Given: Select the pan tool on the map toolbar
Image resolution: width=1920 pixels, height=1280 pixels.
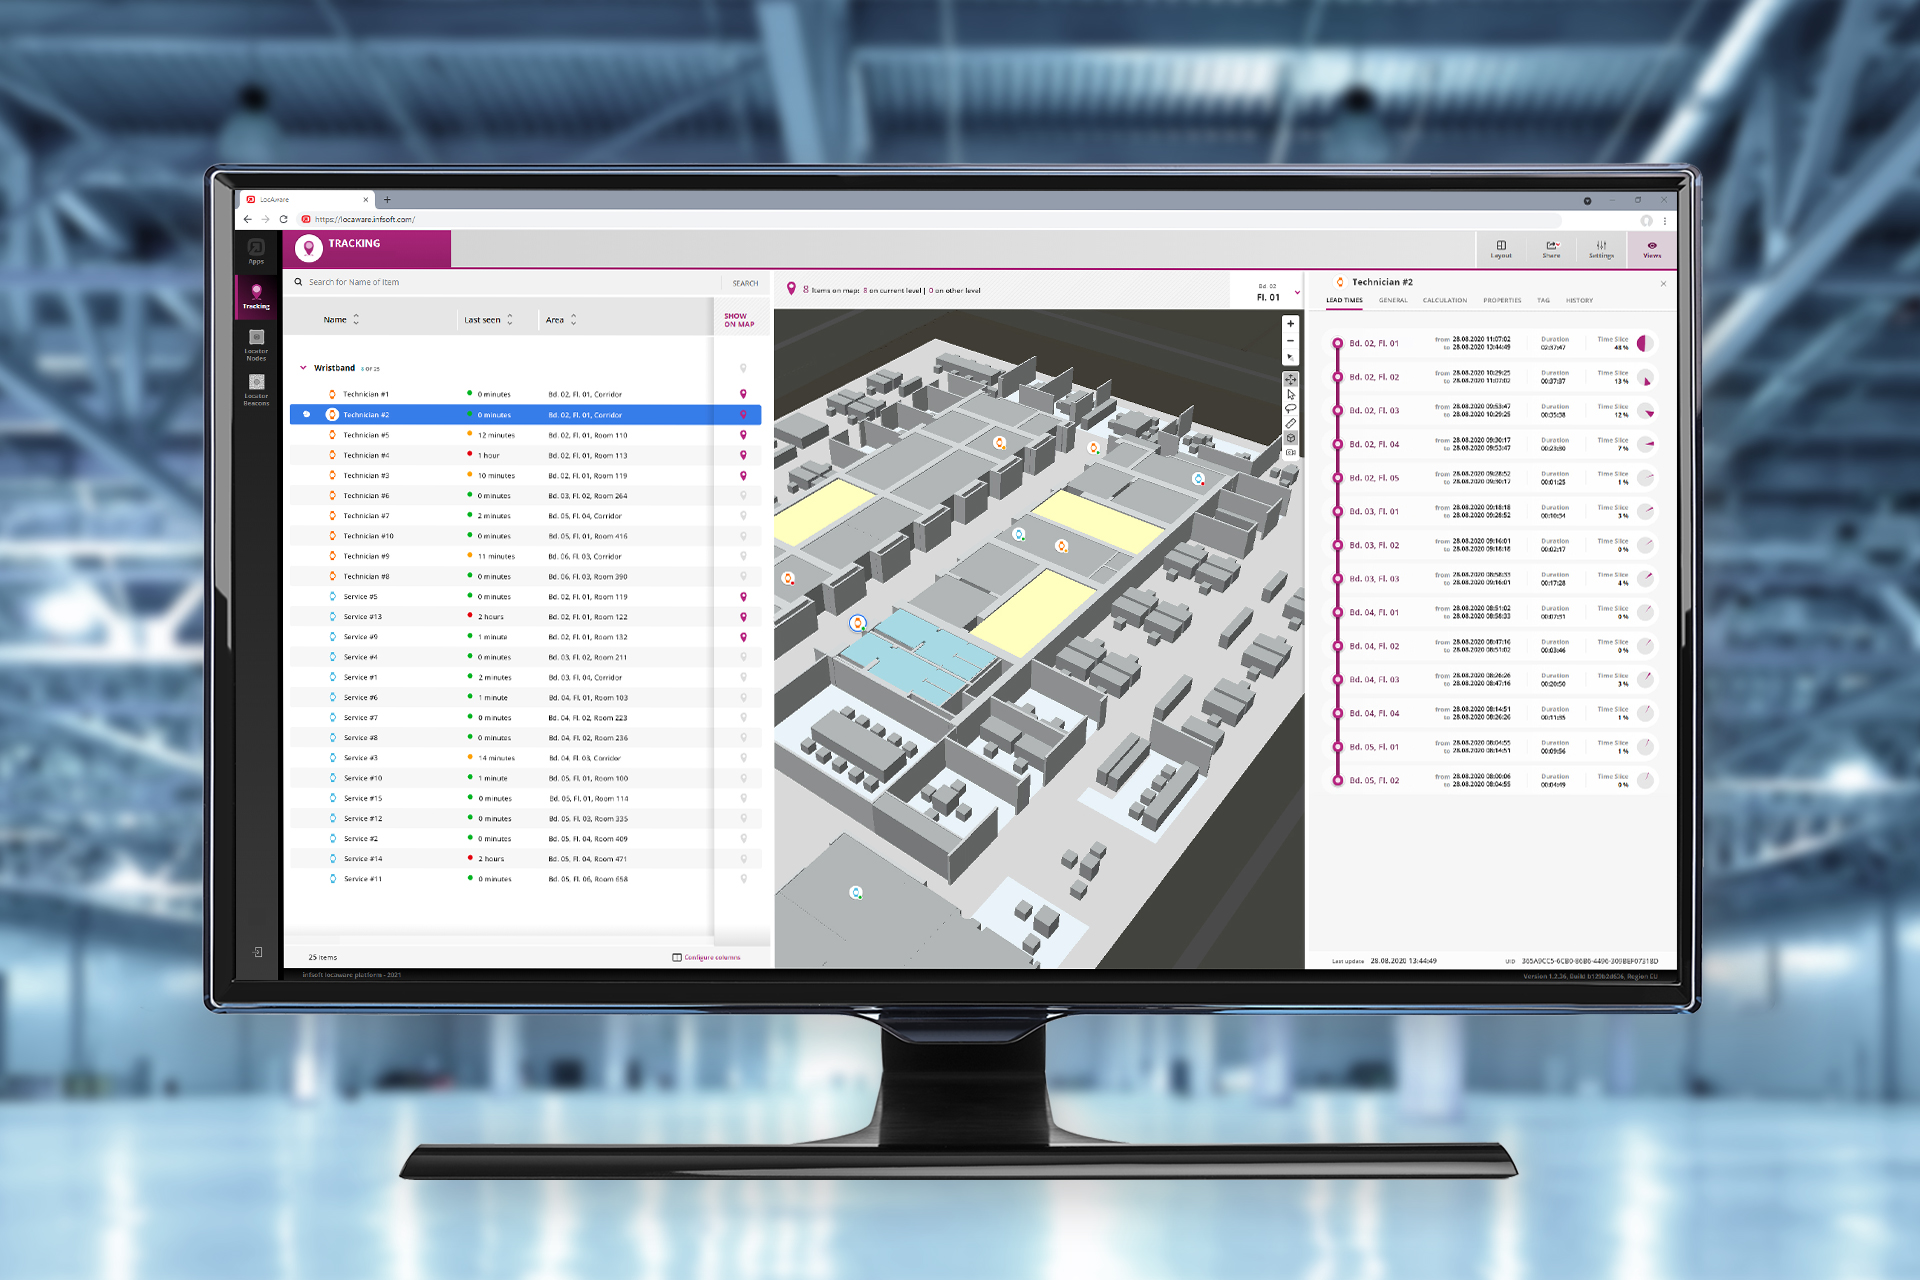Looking at the screenshot, I should (x=1290, y=379).
